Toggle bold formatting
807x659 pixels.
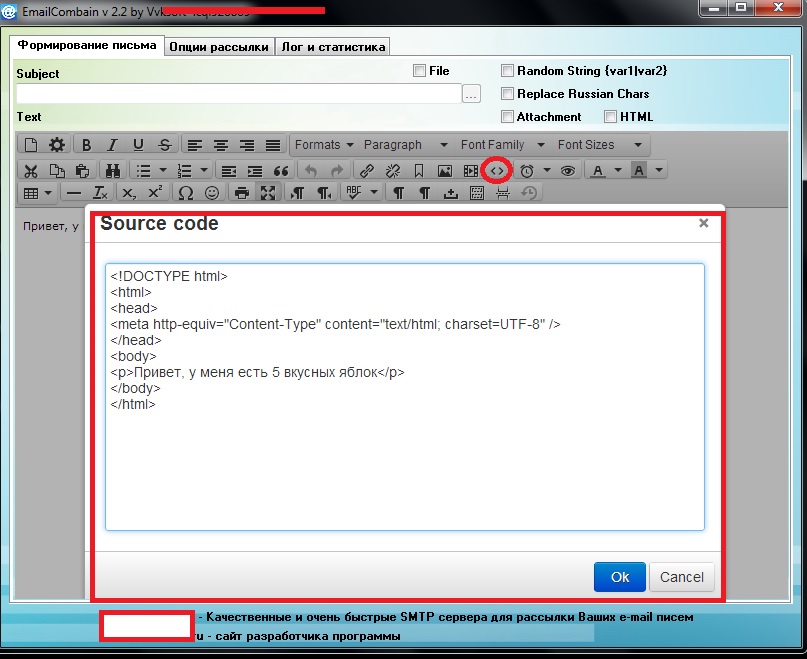coord(86,145)
